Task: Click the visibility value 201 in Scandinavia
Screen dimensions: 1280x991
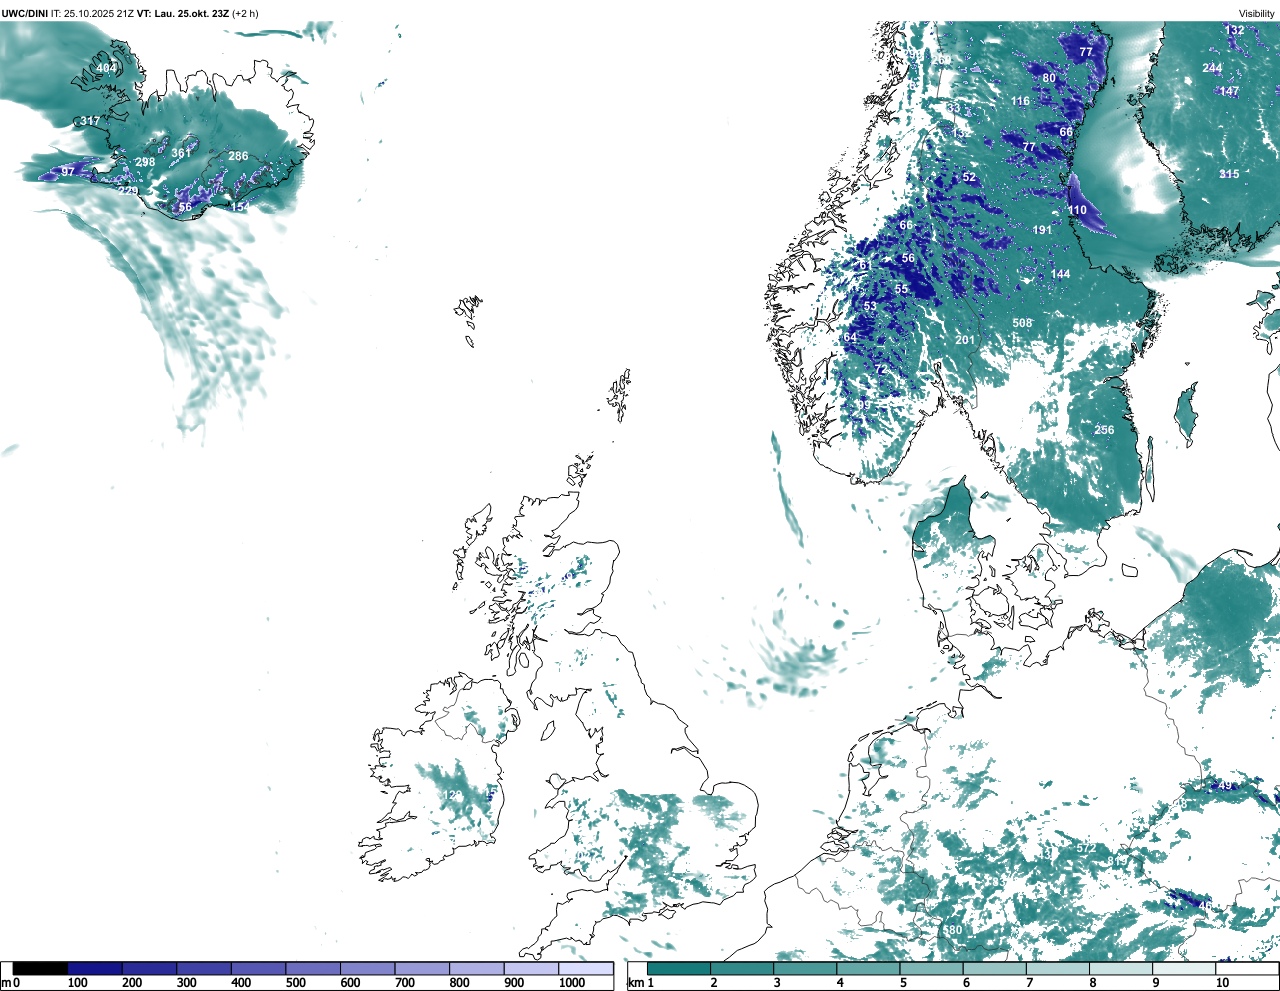Action: 965,340
